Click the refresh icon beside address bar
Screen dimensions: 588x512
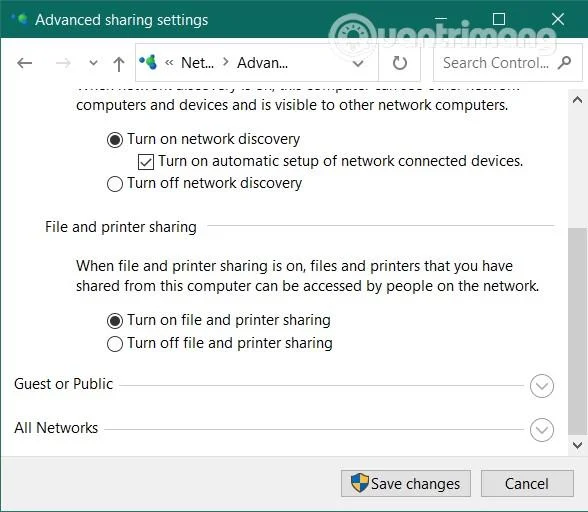(x=399, y=63)
